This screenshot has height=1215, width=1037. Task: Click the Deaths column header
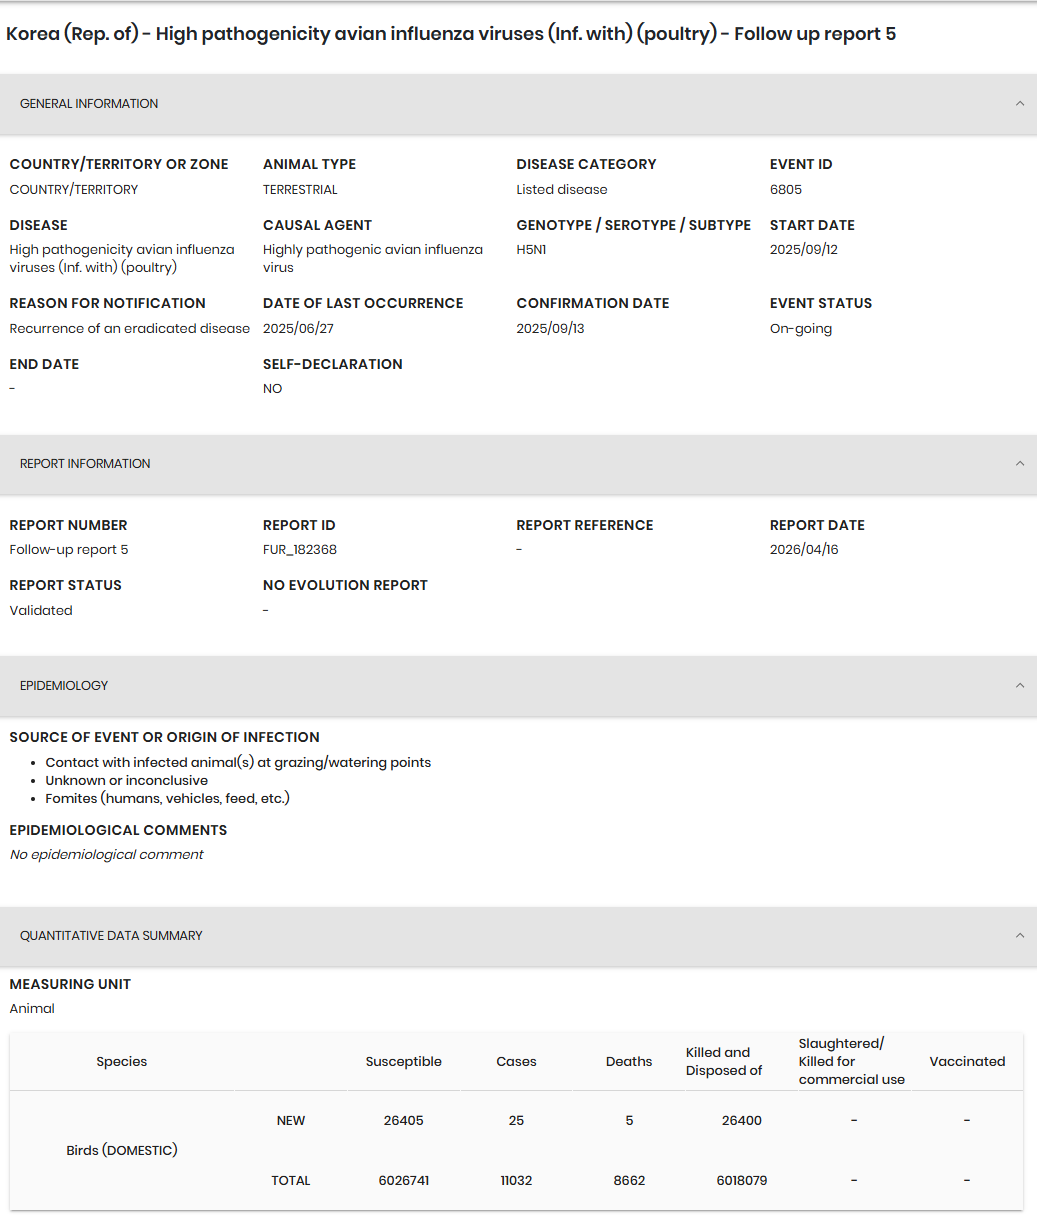click(629, 1062)
